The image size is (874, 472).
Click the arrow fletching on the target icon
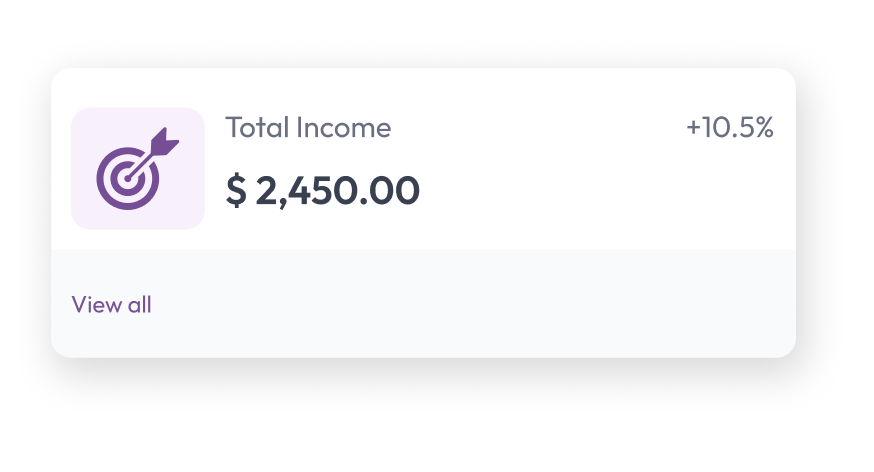166,142
